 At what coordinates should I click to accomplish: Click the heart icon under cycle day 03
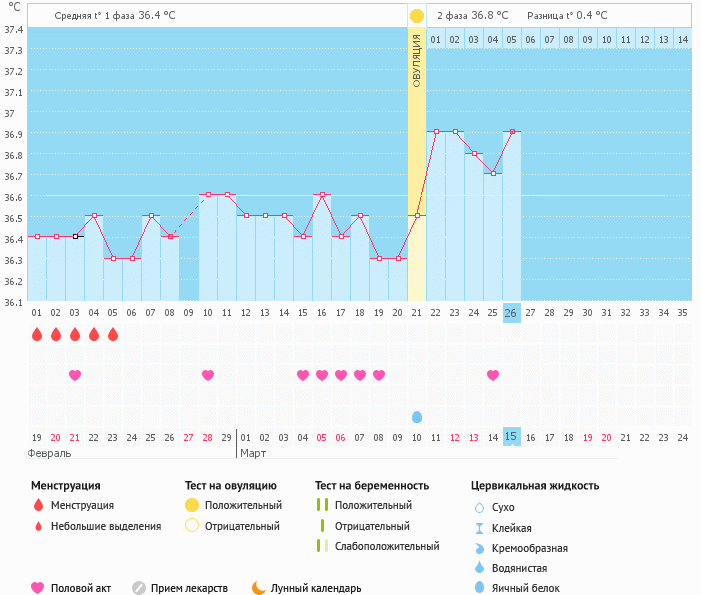coord(75,375)
